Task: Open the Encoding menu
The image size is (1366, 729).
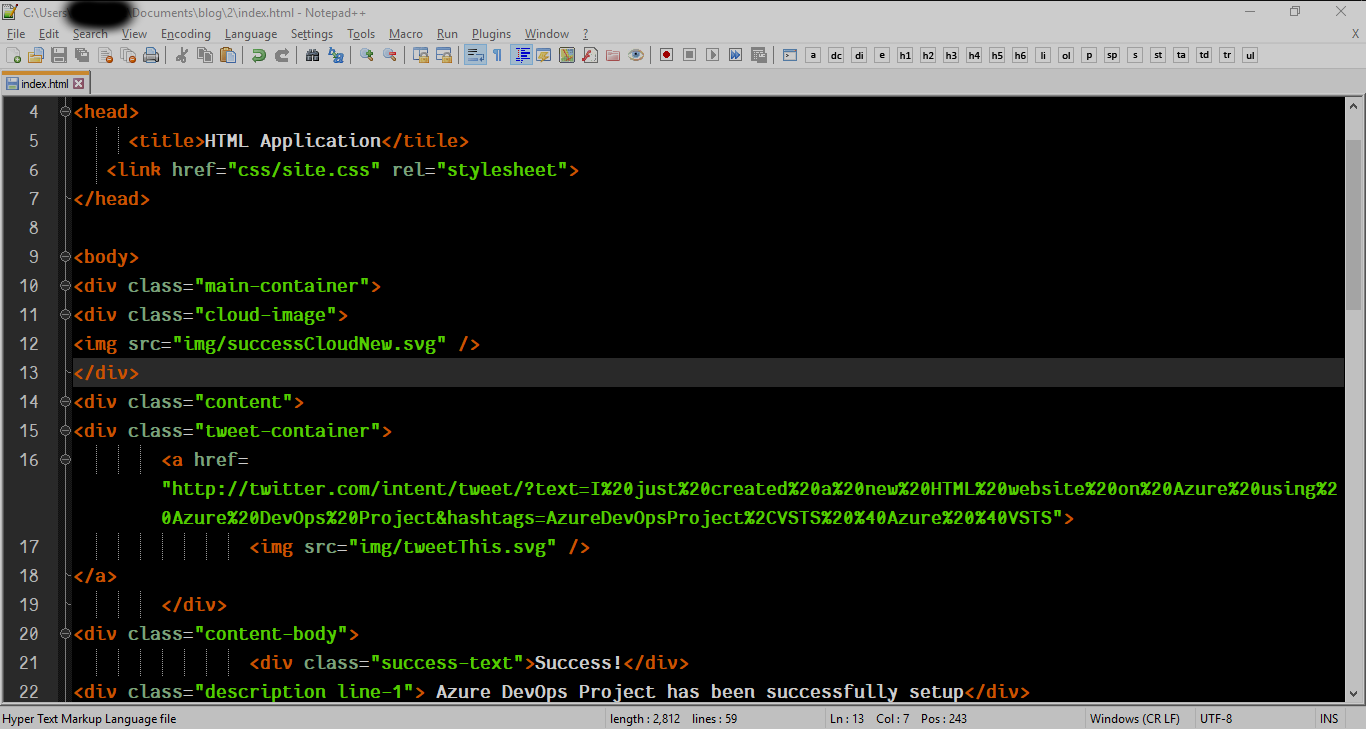Action: pos(185,33)
